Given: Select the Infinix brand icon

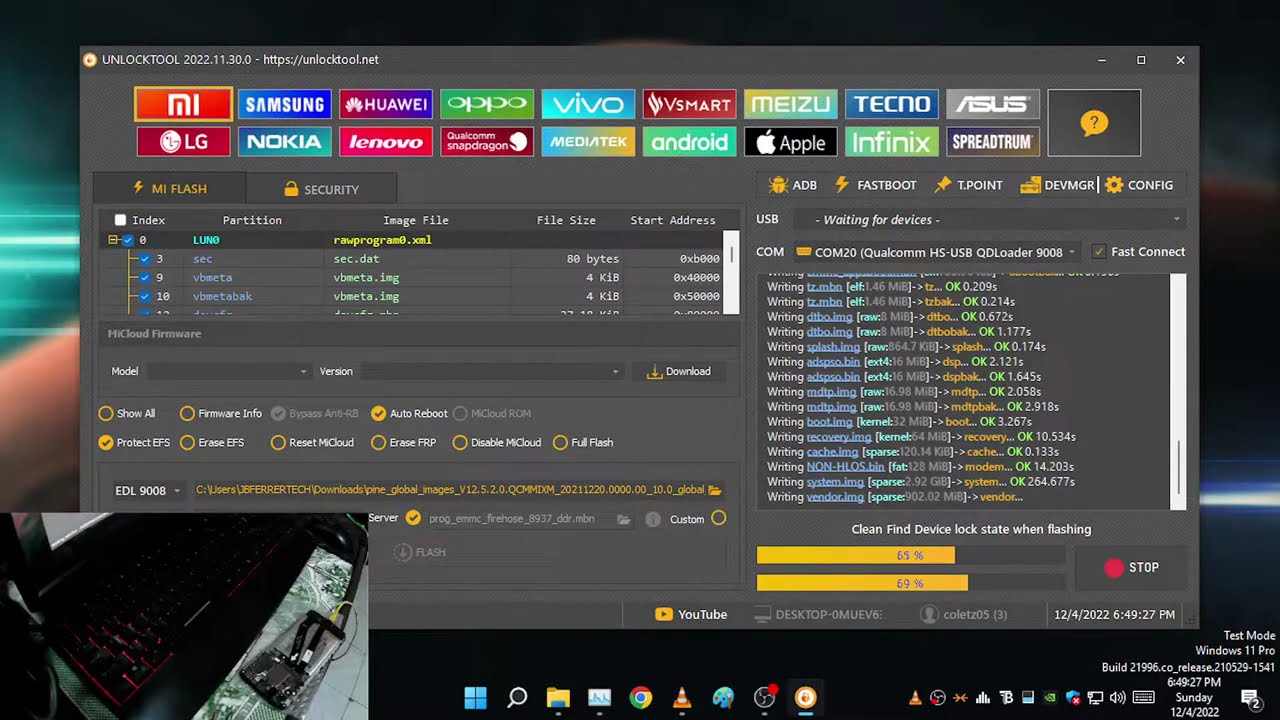Looking at the screenshot, I should pos(892,142).
